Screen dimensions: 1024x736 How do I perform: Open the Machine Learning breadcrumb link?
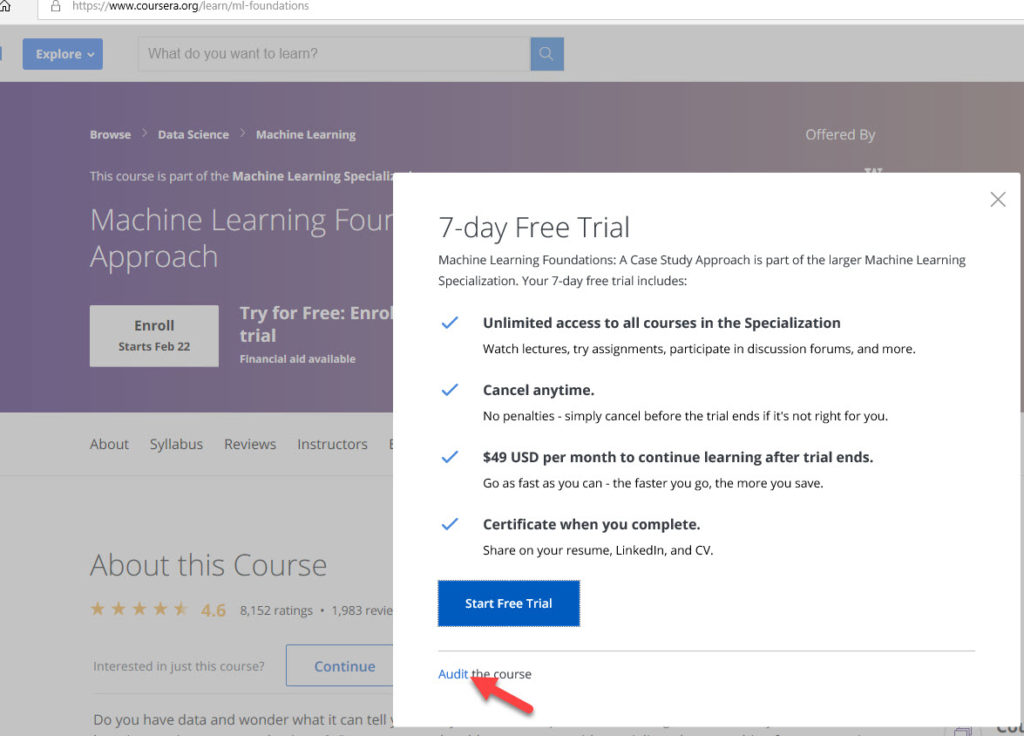coord(306,135)
